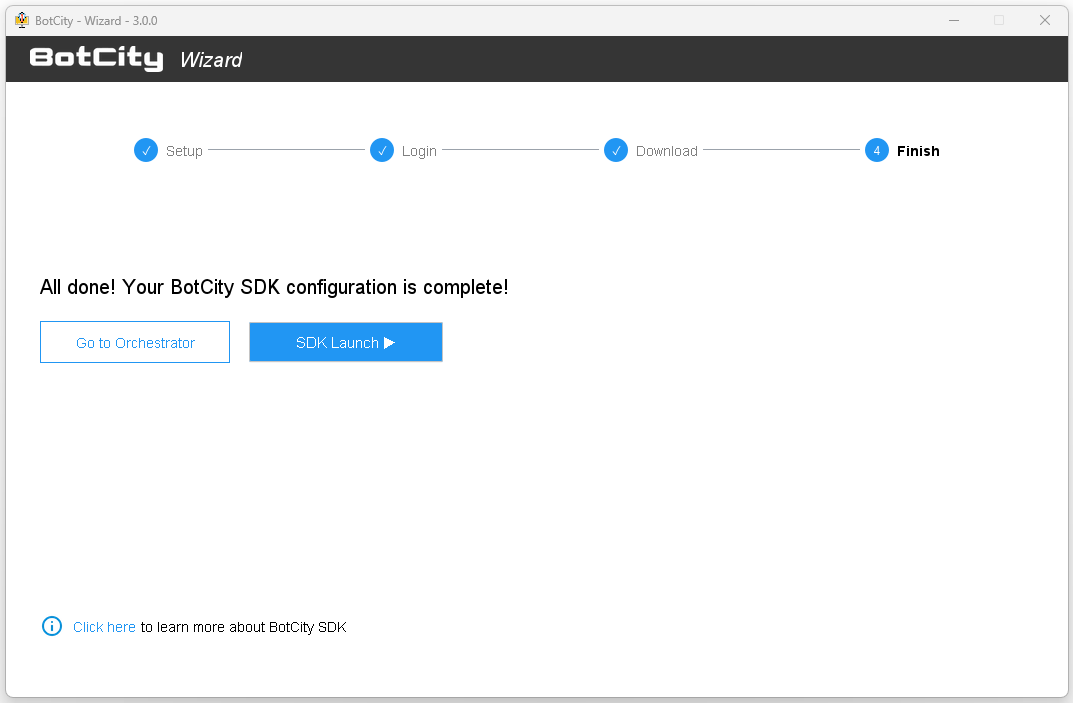
Task: Click the Download step checkmark icon
Action: (616, 150)
